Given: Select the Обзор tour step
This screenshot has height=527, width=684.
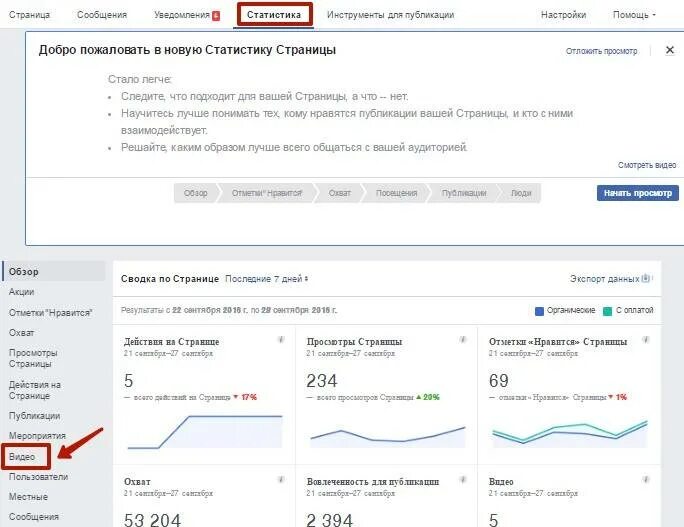Looking at the screenshot, I should [195, 193].
